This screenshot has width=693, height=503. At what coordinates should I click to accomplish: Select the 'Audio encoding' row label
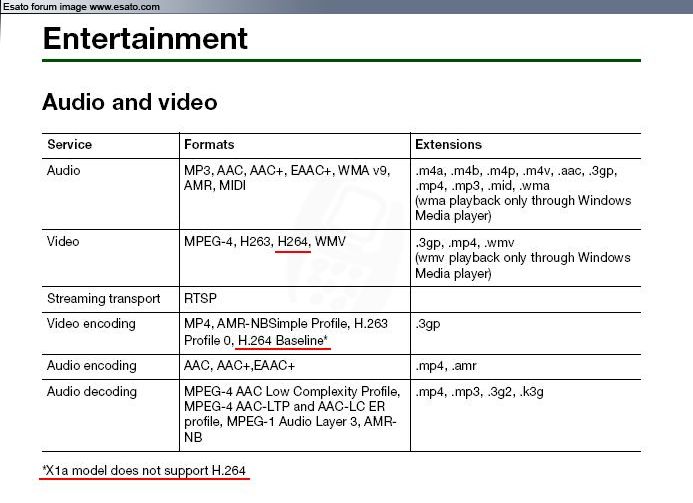pos(91,366)
